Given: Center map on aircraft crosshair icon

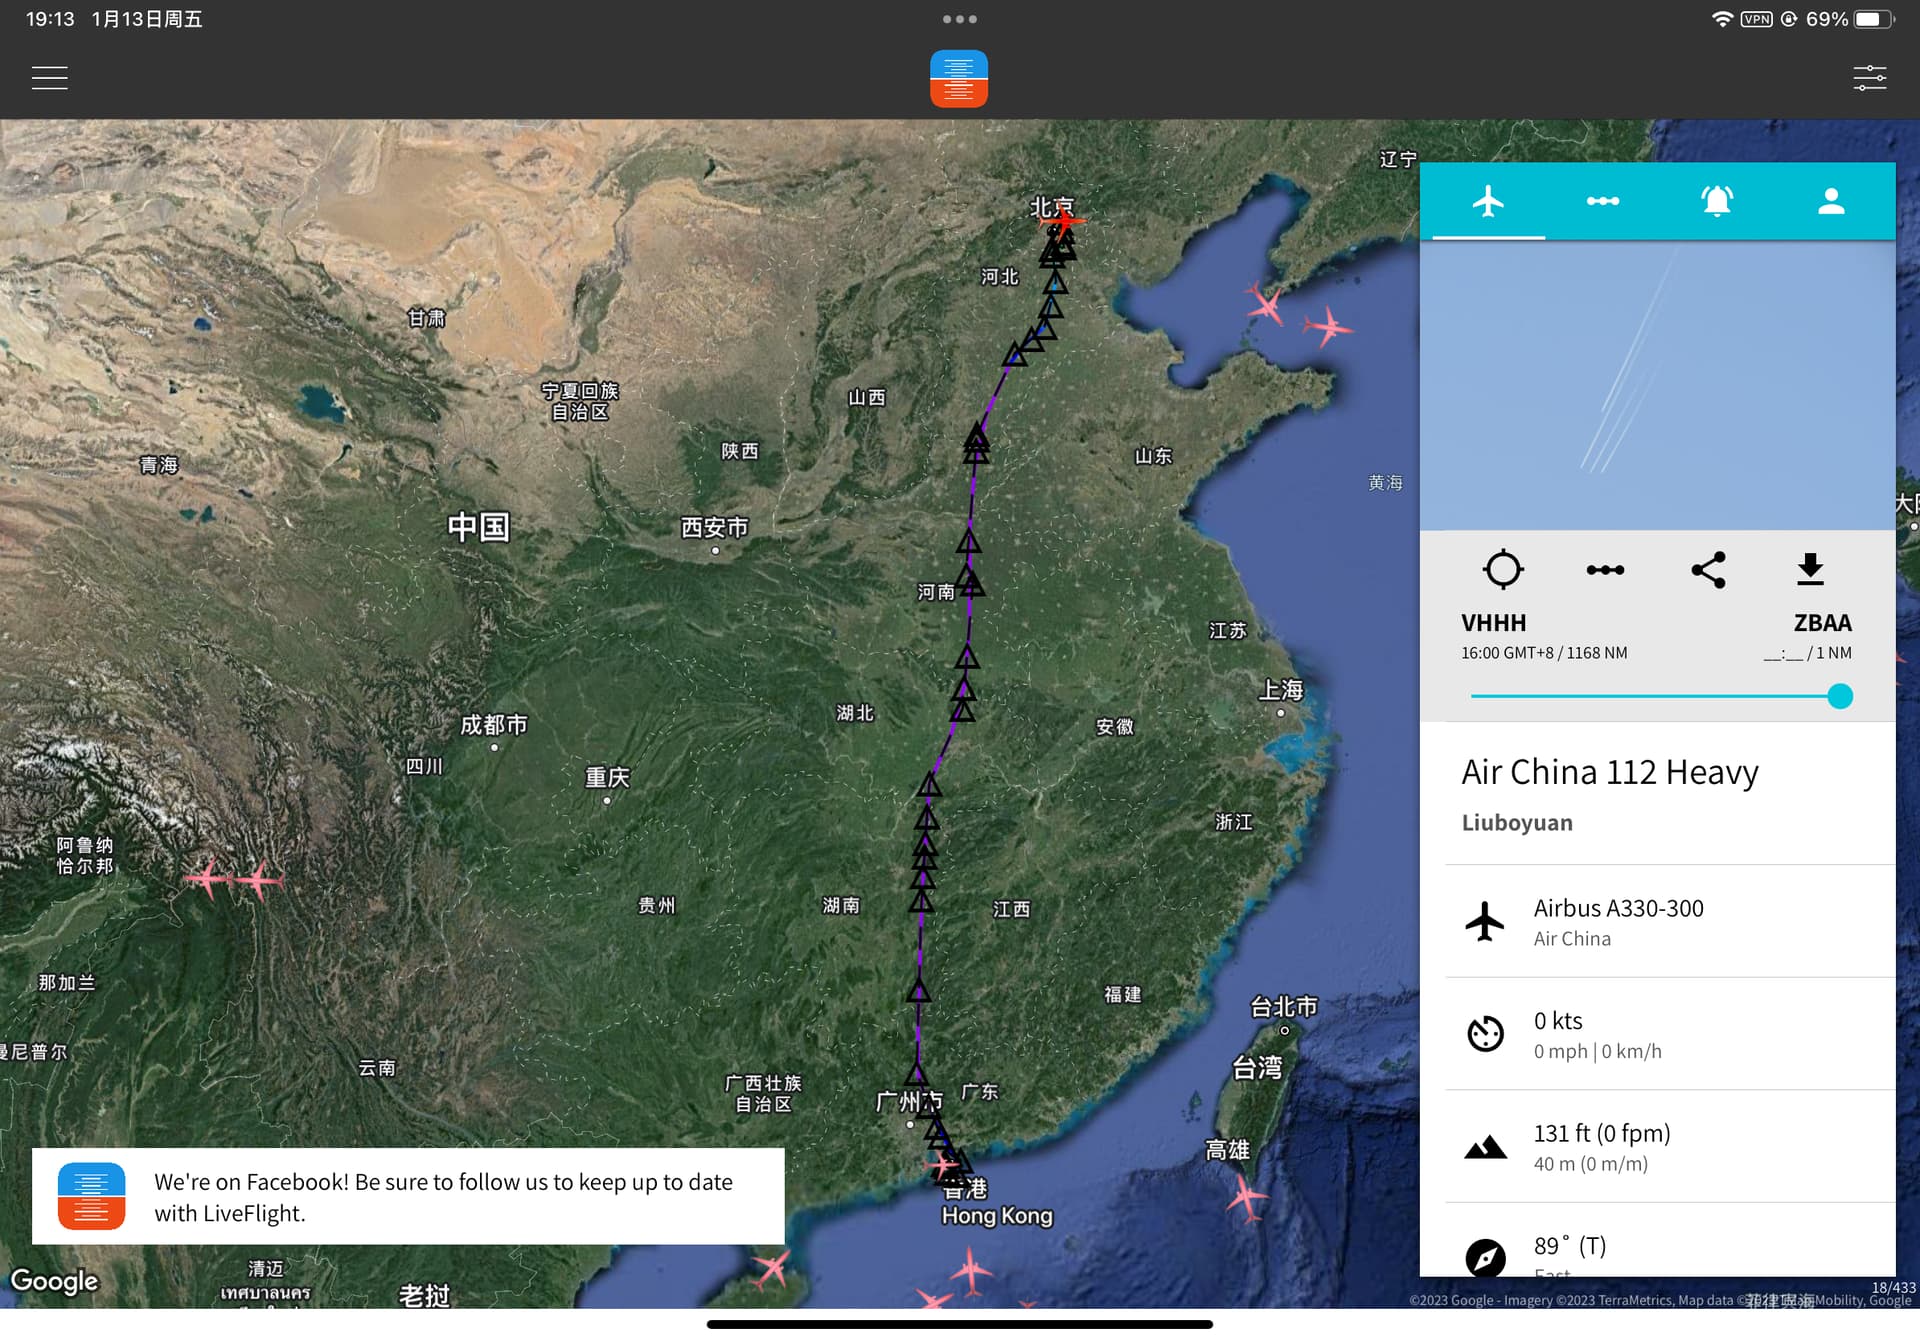Looking at the screenshot, I should pos(1502,569).
